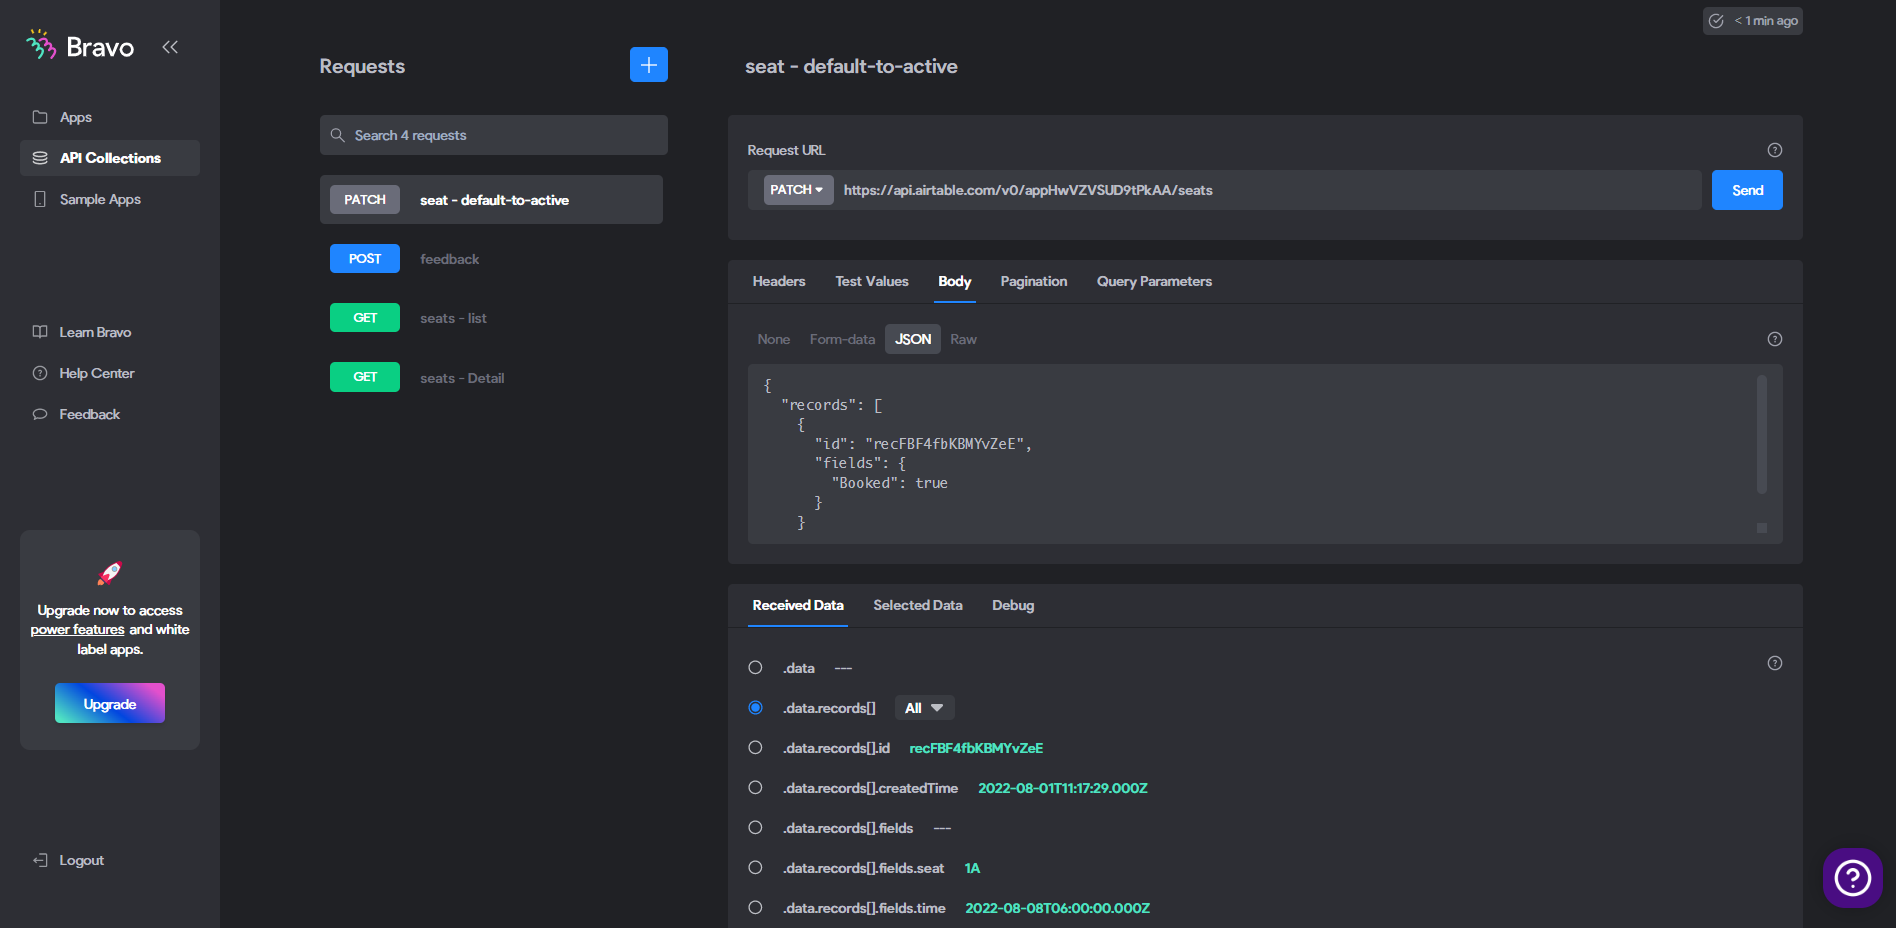Click the Logout arrow icon
The image size is (1896, 928).
(x=40, y=860)
